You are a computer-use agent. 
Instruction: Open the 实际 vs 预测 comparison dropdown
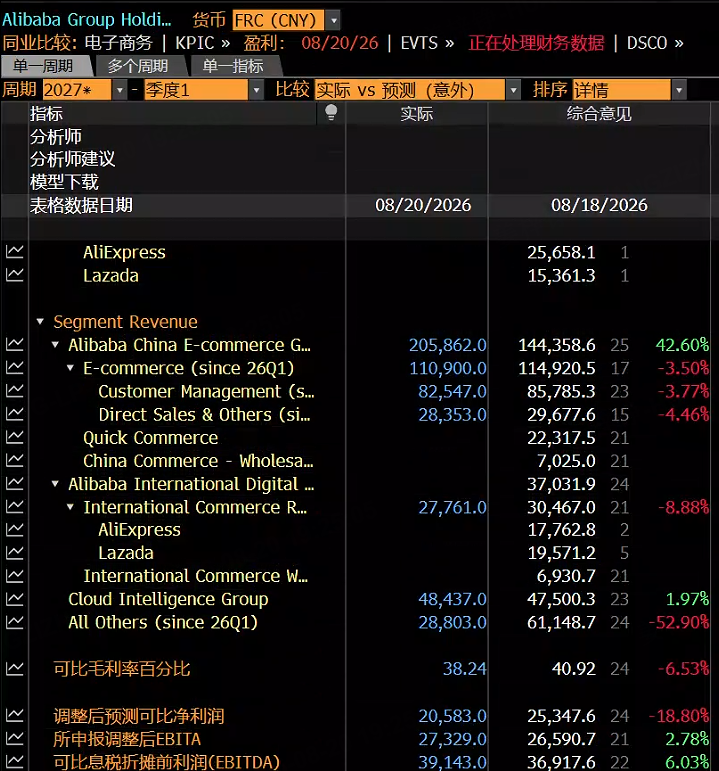click(512, 90)
